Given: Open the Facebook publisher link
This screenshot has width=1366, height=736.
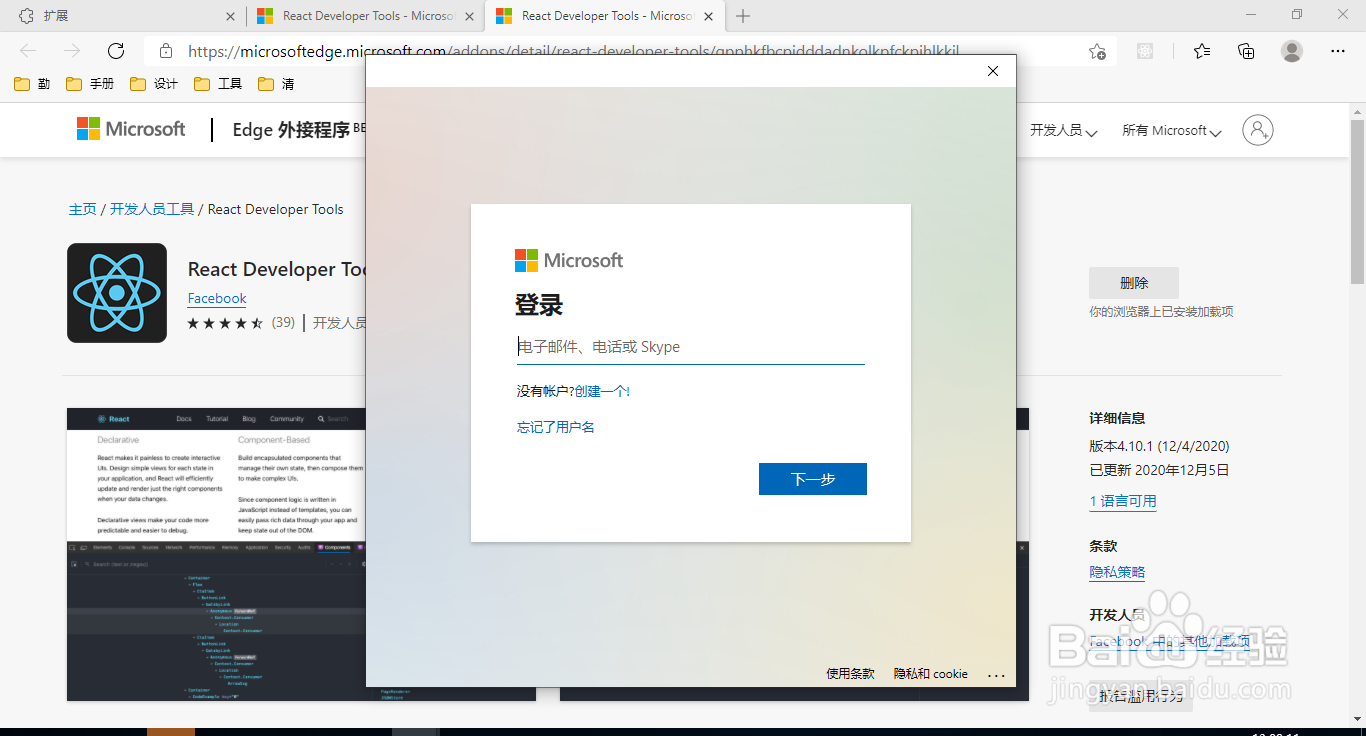Looking at the screenshot, I should [217, 298].
